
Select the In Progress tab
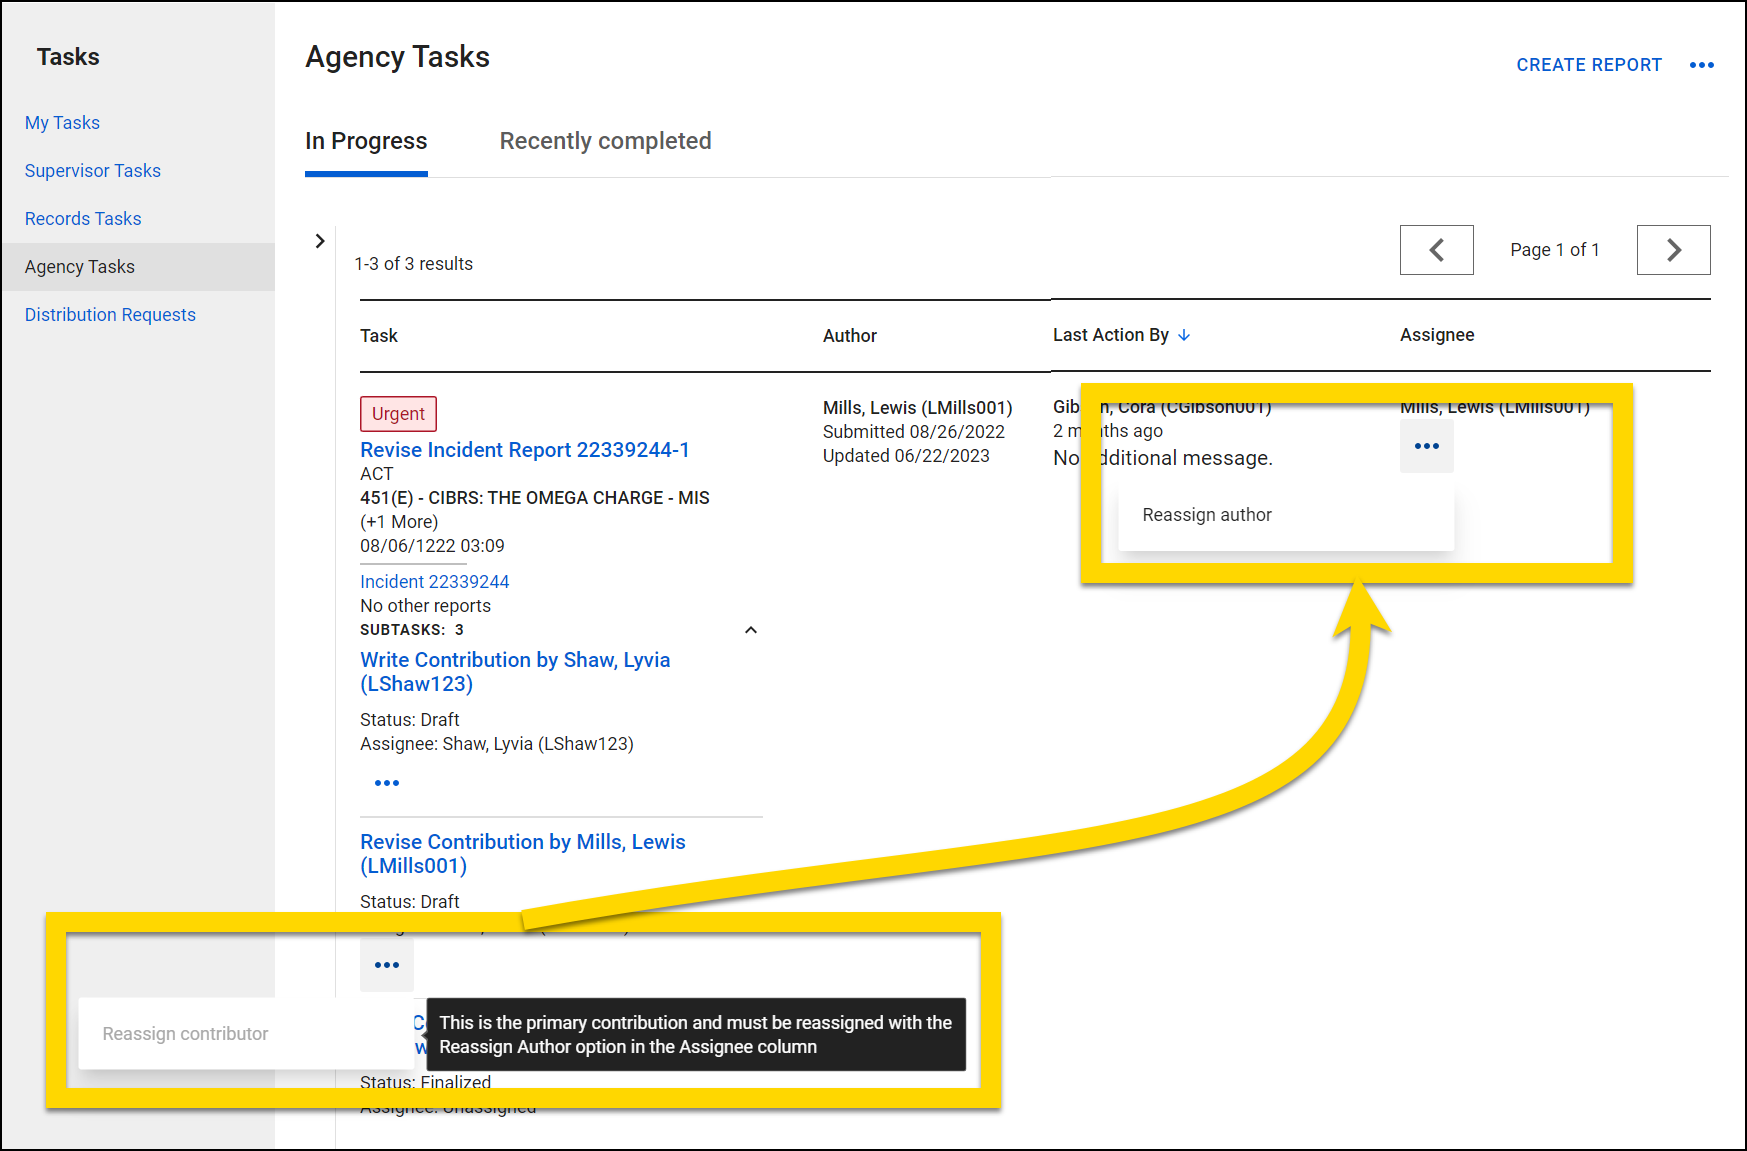365,141
